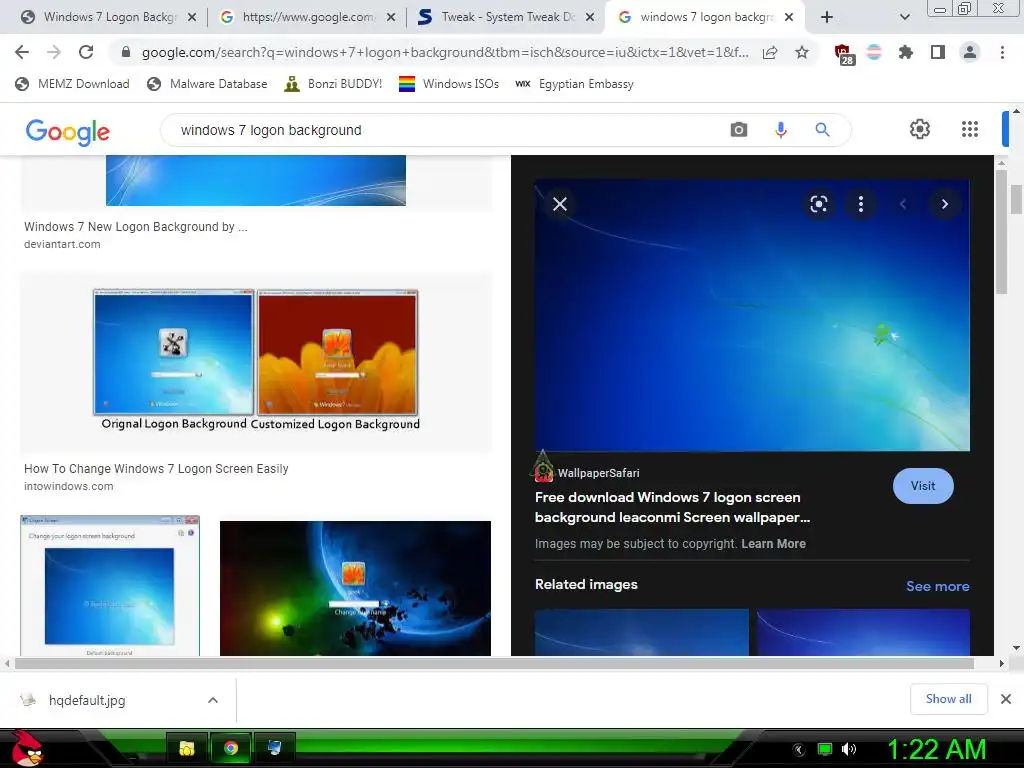This screenshot has width=1024, height=768.
Task: Show next image in preview panel
Action: coord(944,204)
